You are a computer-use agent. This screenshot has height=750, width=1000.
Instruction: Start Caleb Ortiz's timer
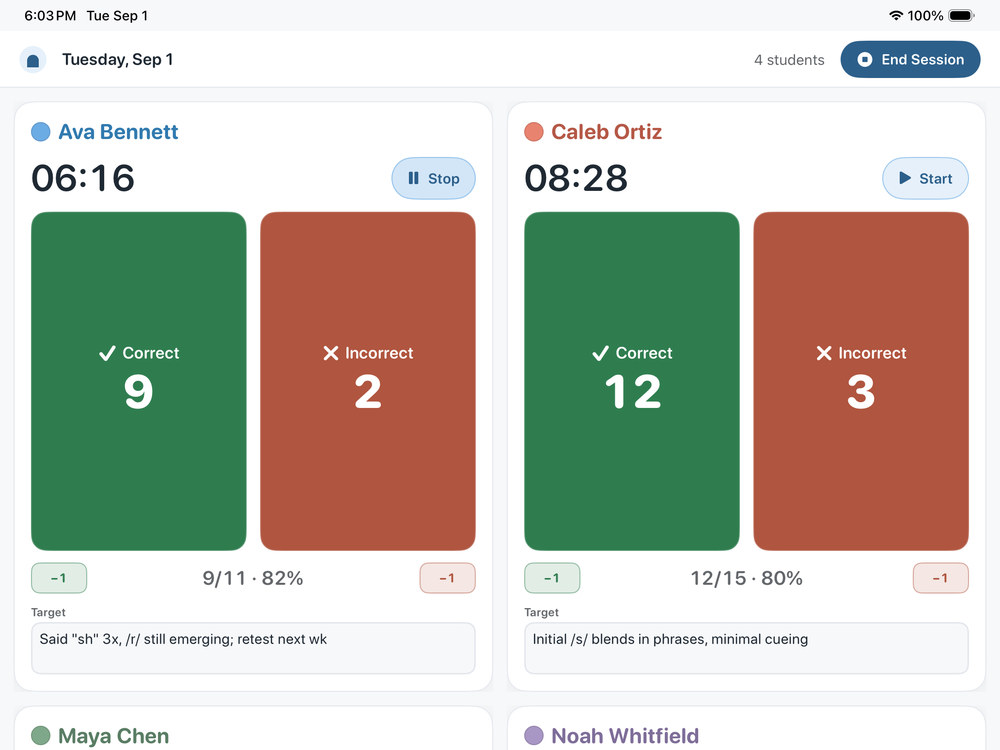coord(925,179)
